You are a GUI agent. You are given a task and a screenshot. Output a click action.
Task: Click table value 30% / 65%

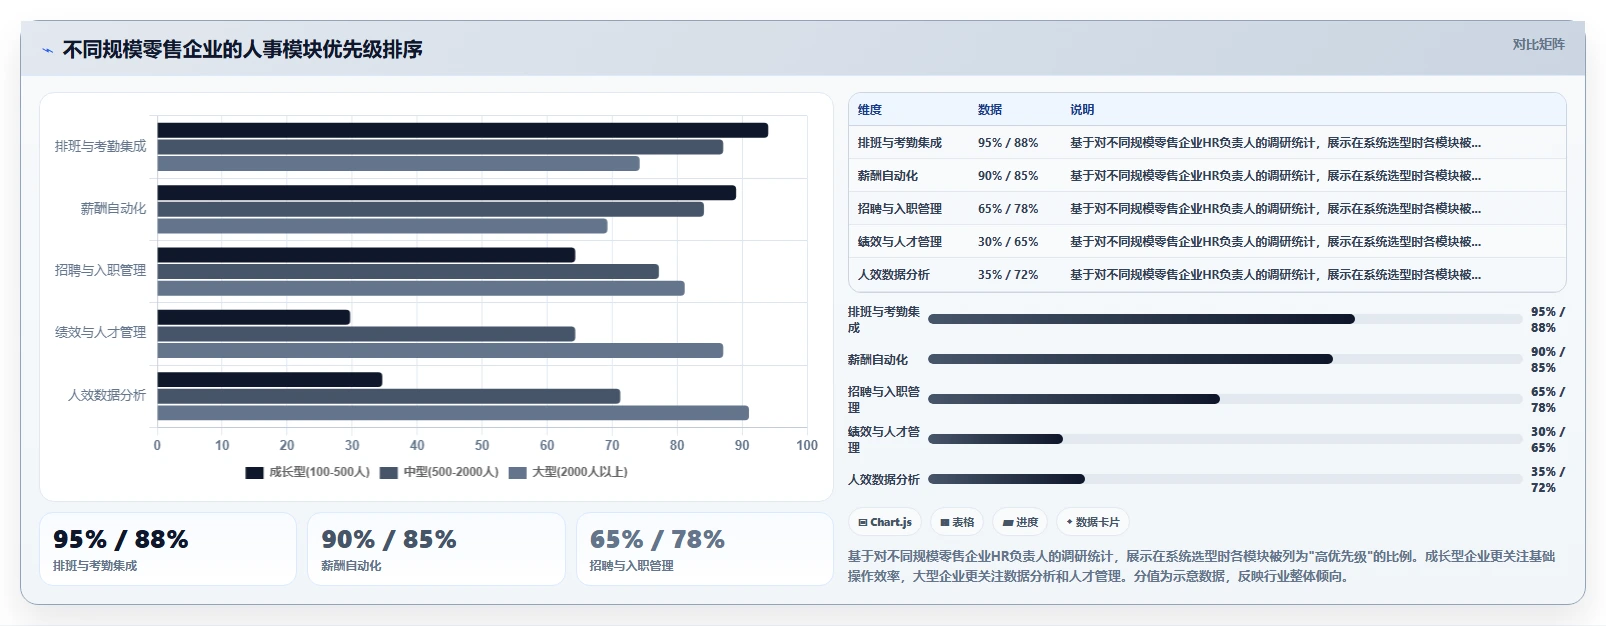point(1008,242)
